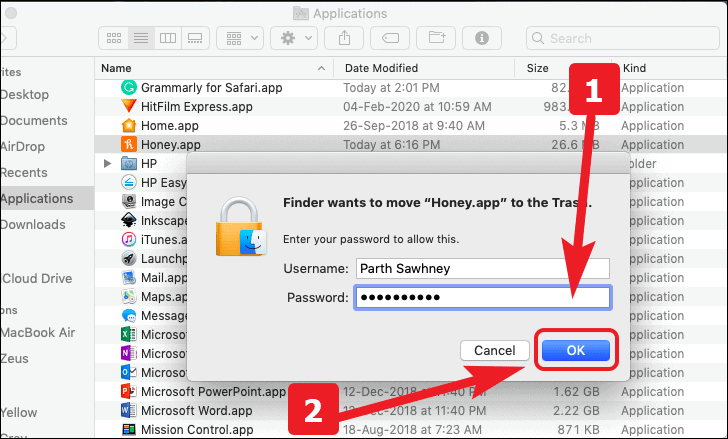Sort by the Name column header
The image size is (728, 439).
click(x=214, y=68)
